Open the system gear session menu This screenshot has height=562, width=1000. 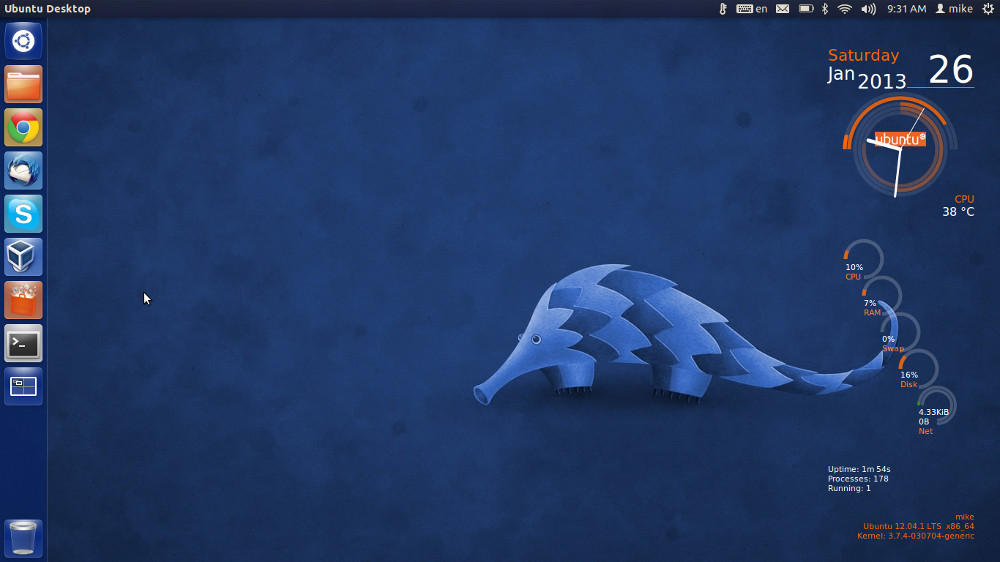tap(988, 9)
